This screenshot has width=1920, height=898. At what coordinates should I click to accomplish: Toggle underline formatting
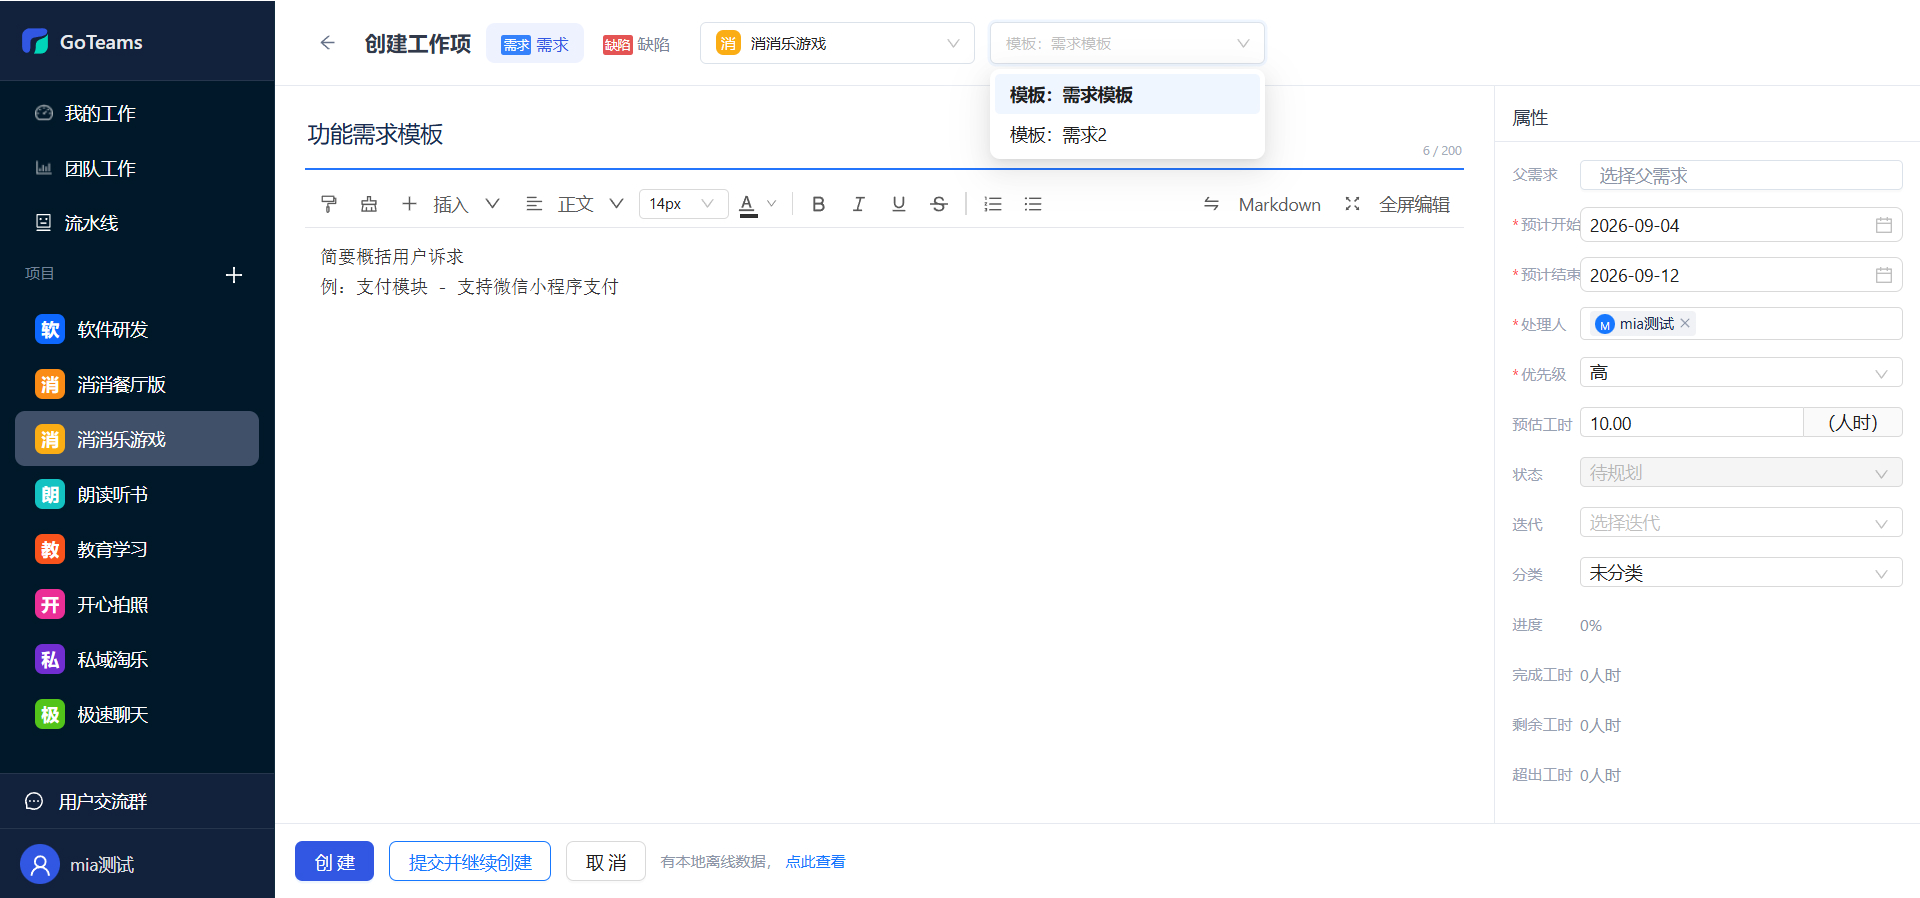tap(899, 204)
